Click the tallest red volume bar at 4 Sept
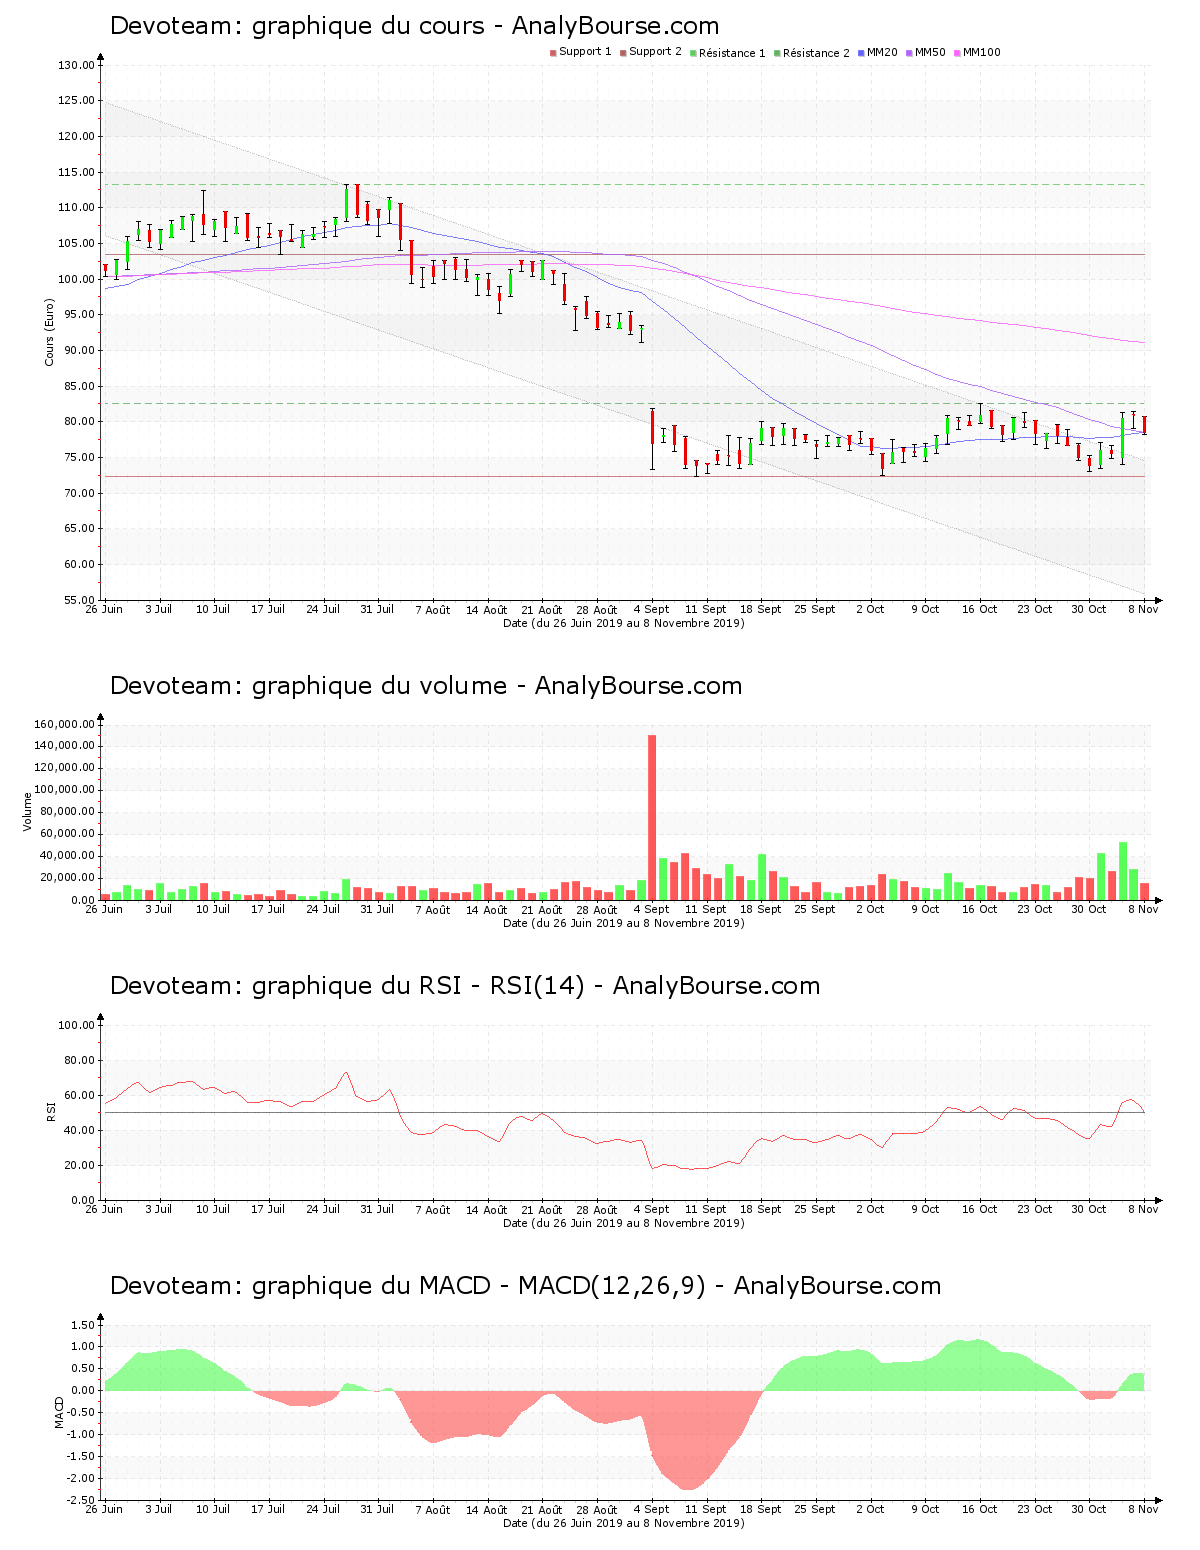 (x=652, y=817)
